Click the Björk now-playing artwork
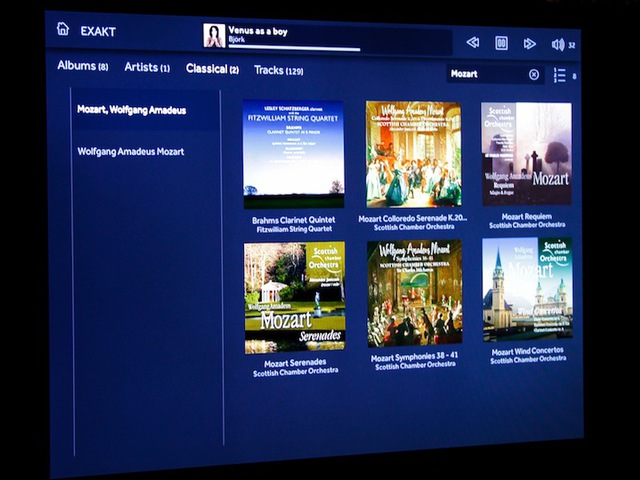Screen dimensions: 640x480 coord(214,36)
